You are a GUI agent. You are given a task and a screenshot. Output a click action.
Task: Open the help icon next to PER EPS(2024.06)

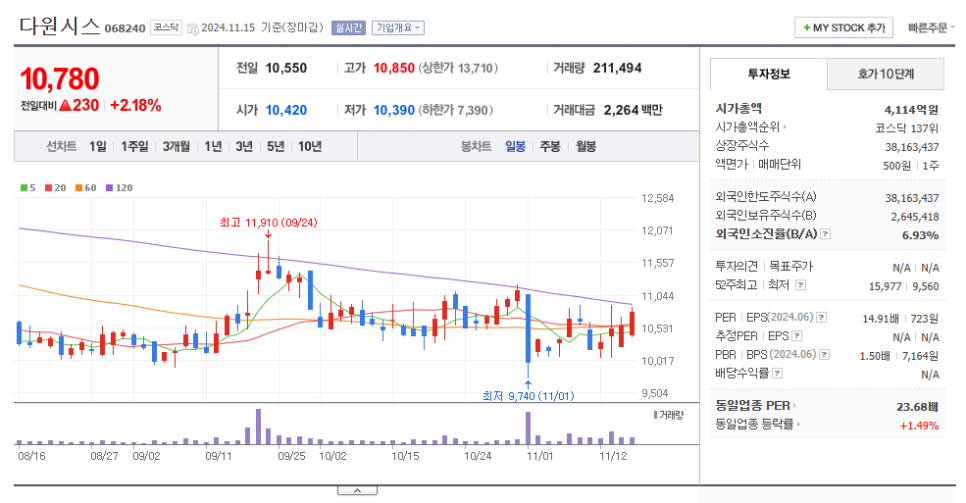coord(822,318)
